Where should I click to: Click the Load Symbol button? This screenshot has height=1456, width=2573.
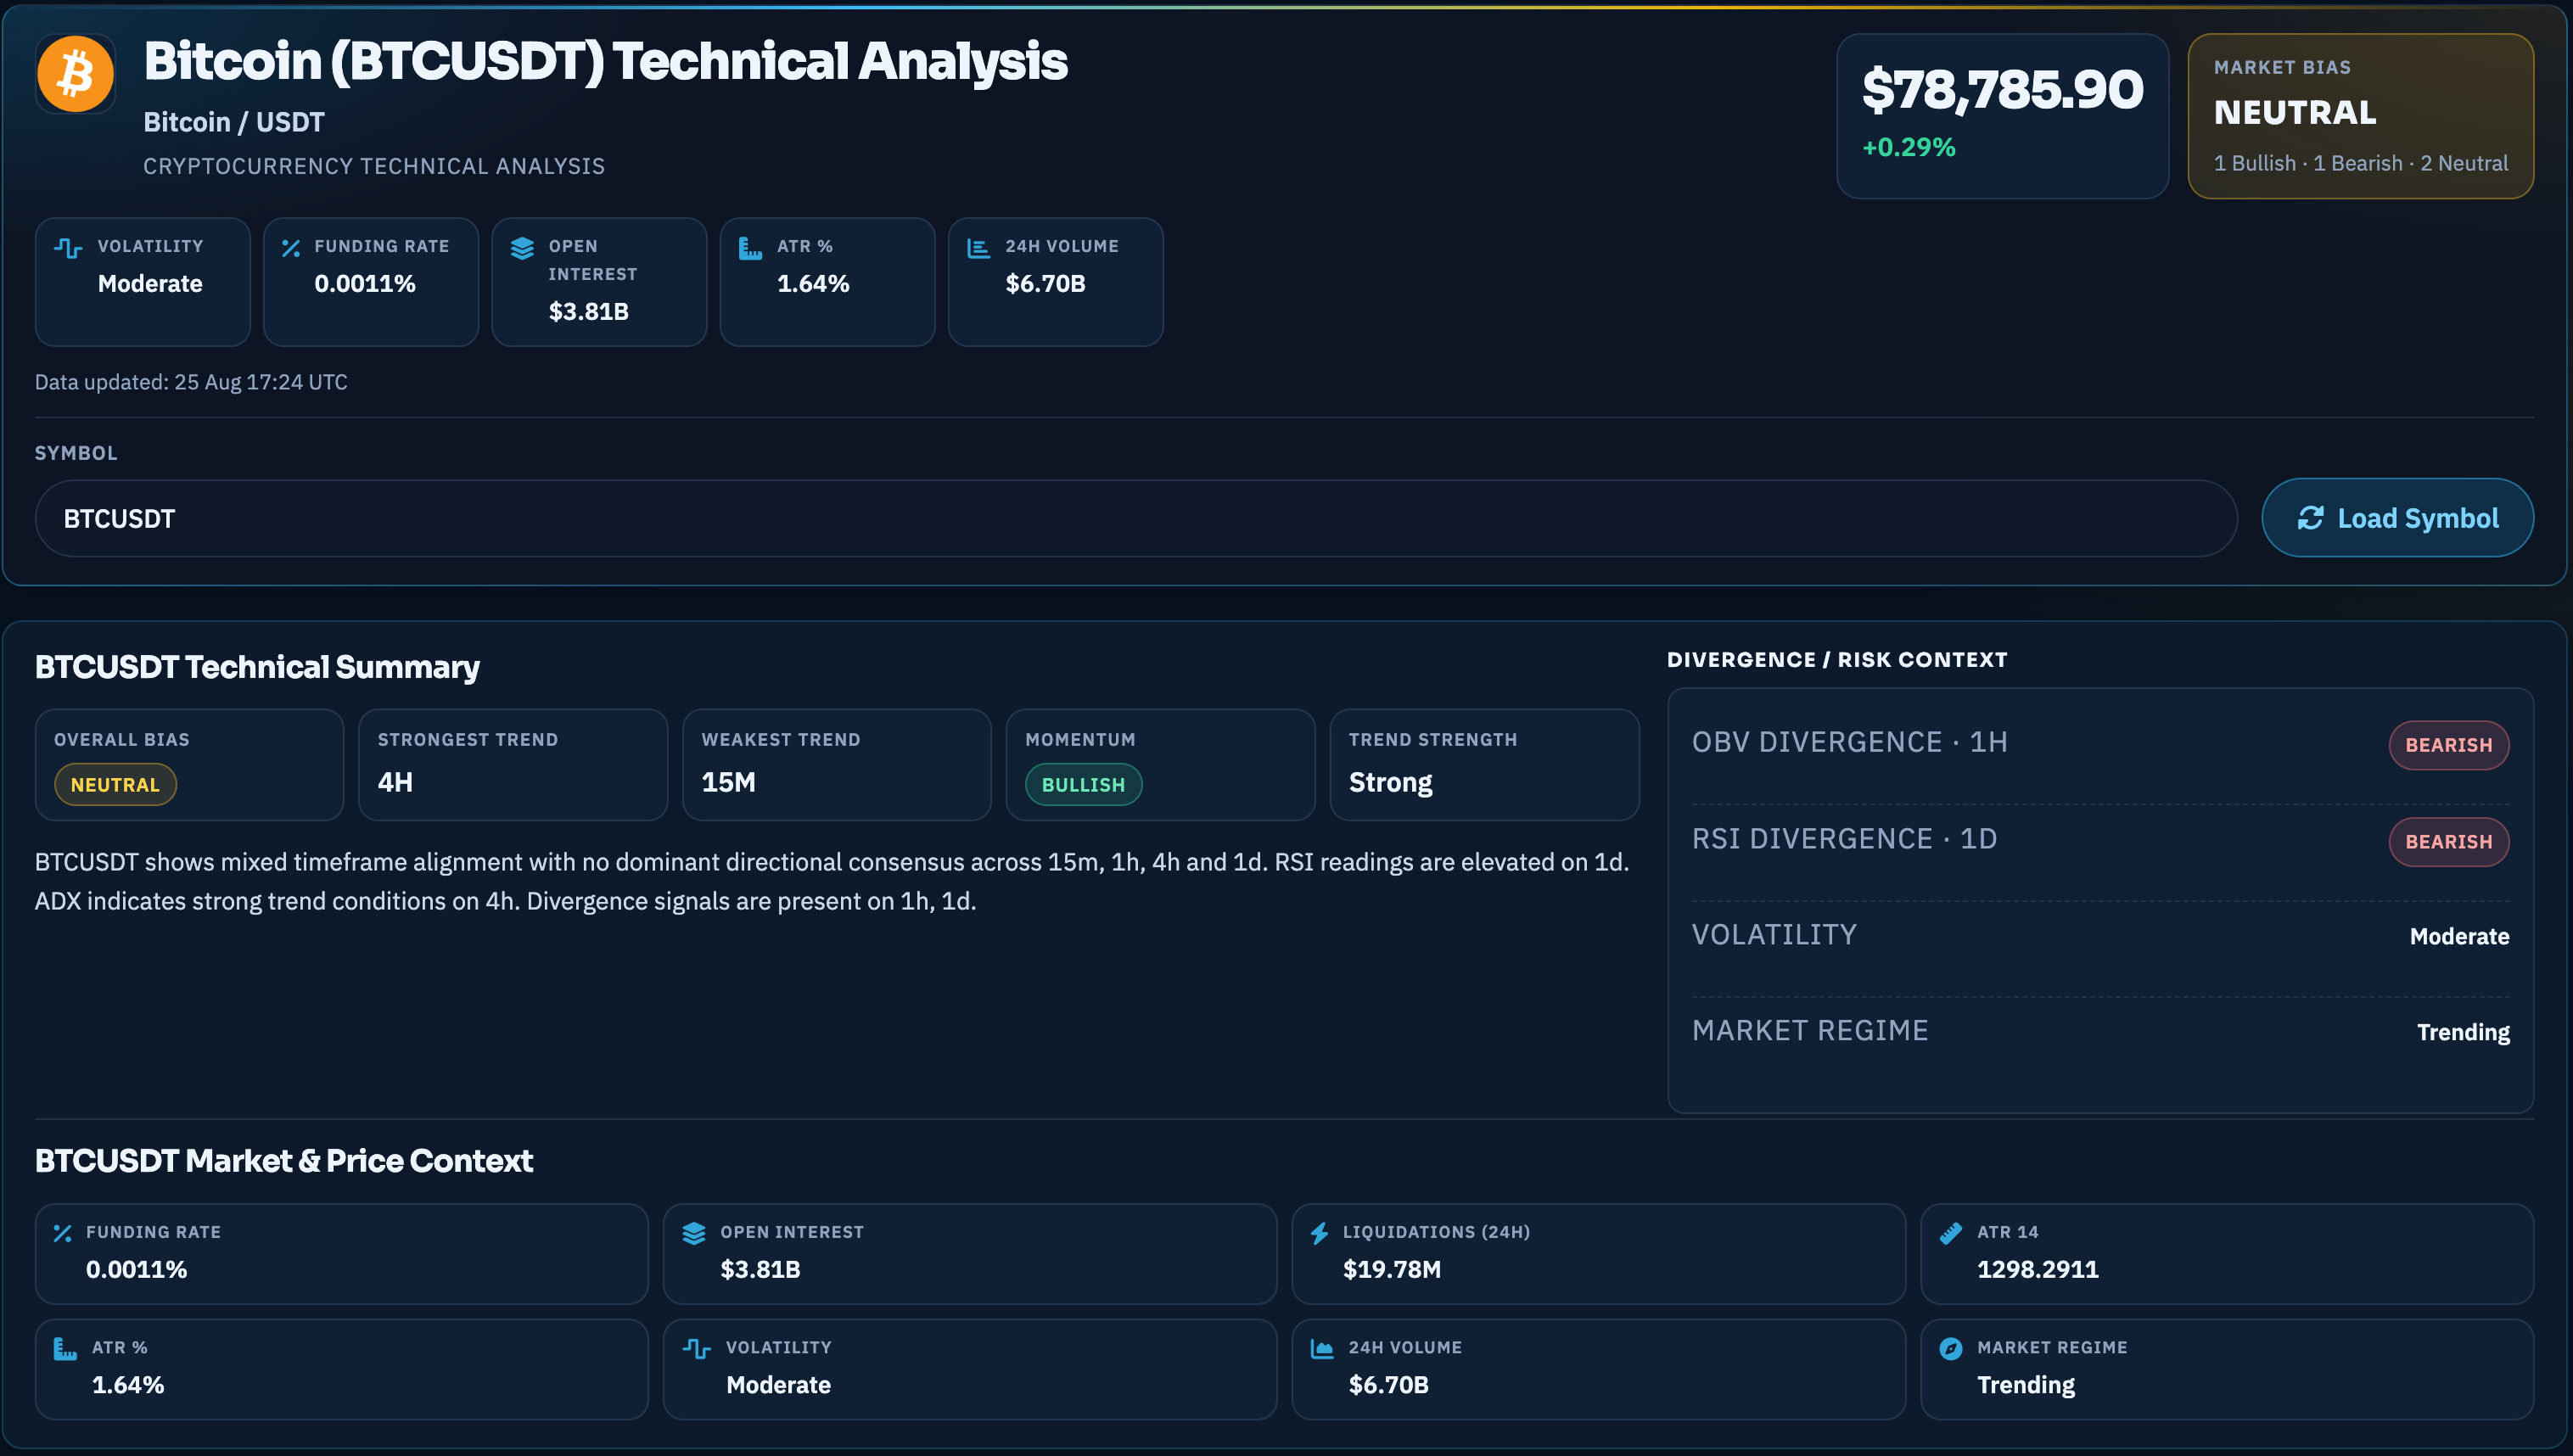(2397, 518)
